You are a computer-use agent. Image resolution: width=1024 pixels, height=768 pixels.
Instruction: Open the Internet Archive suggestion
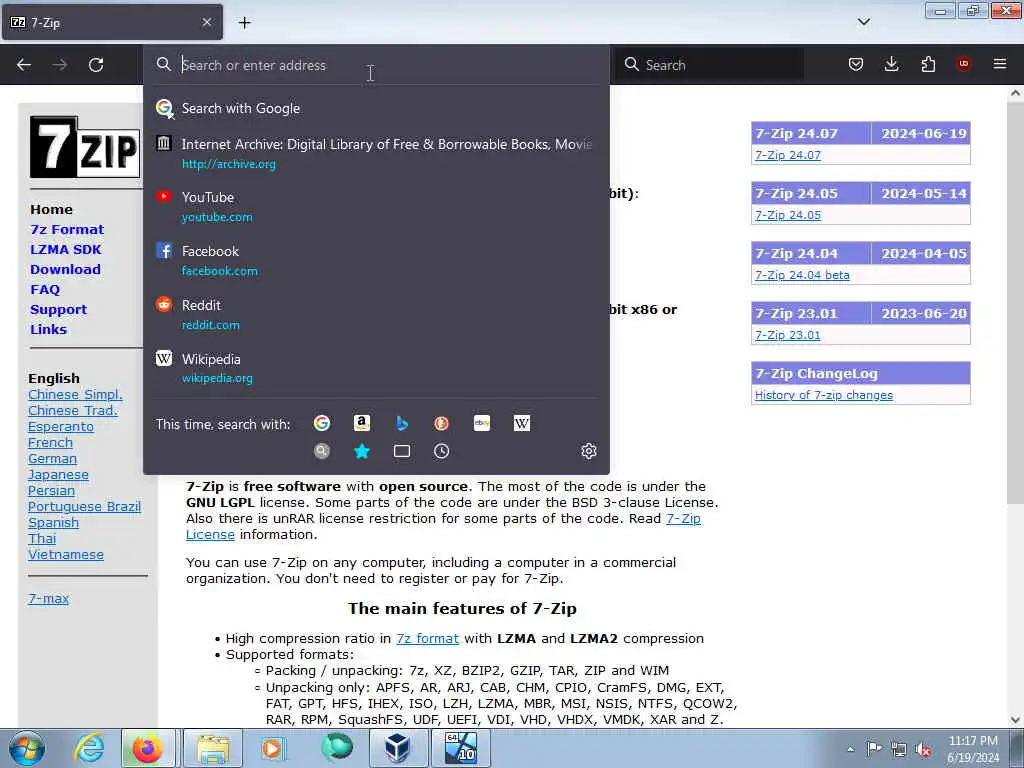click(x=376, y=153)
